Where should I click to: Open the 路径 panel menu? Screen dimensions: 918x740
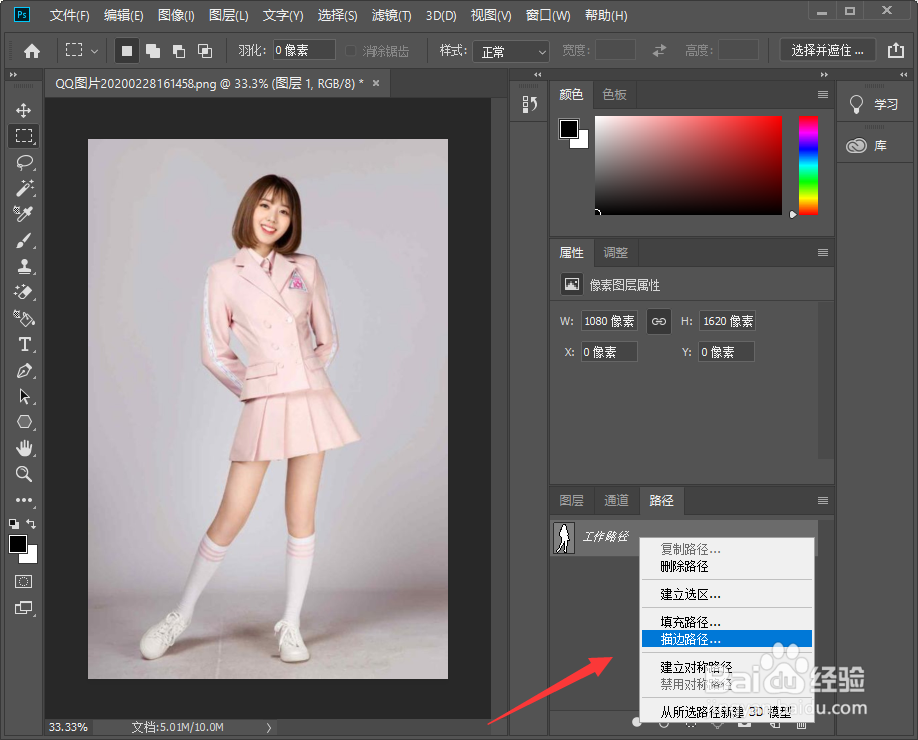tap(822, 500)
